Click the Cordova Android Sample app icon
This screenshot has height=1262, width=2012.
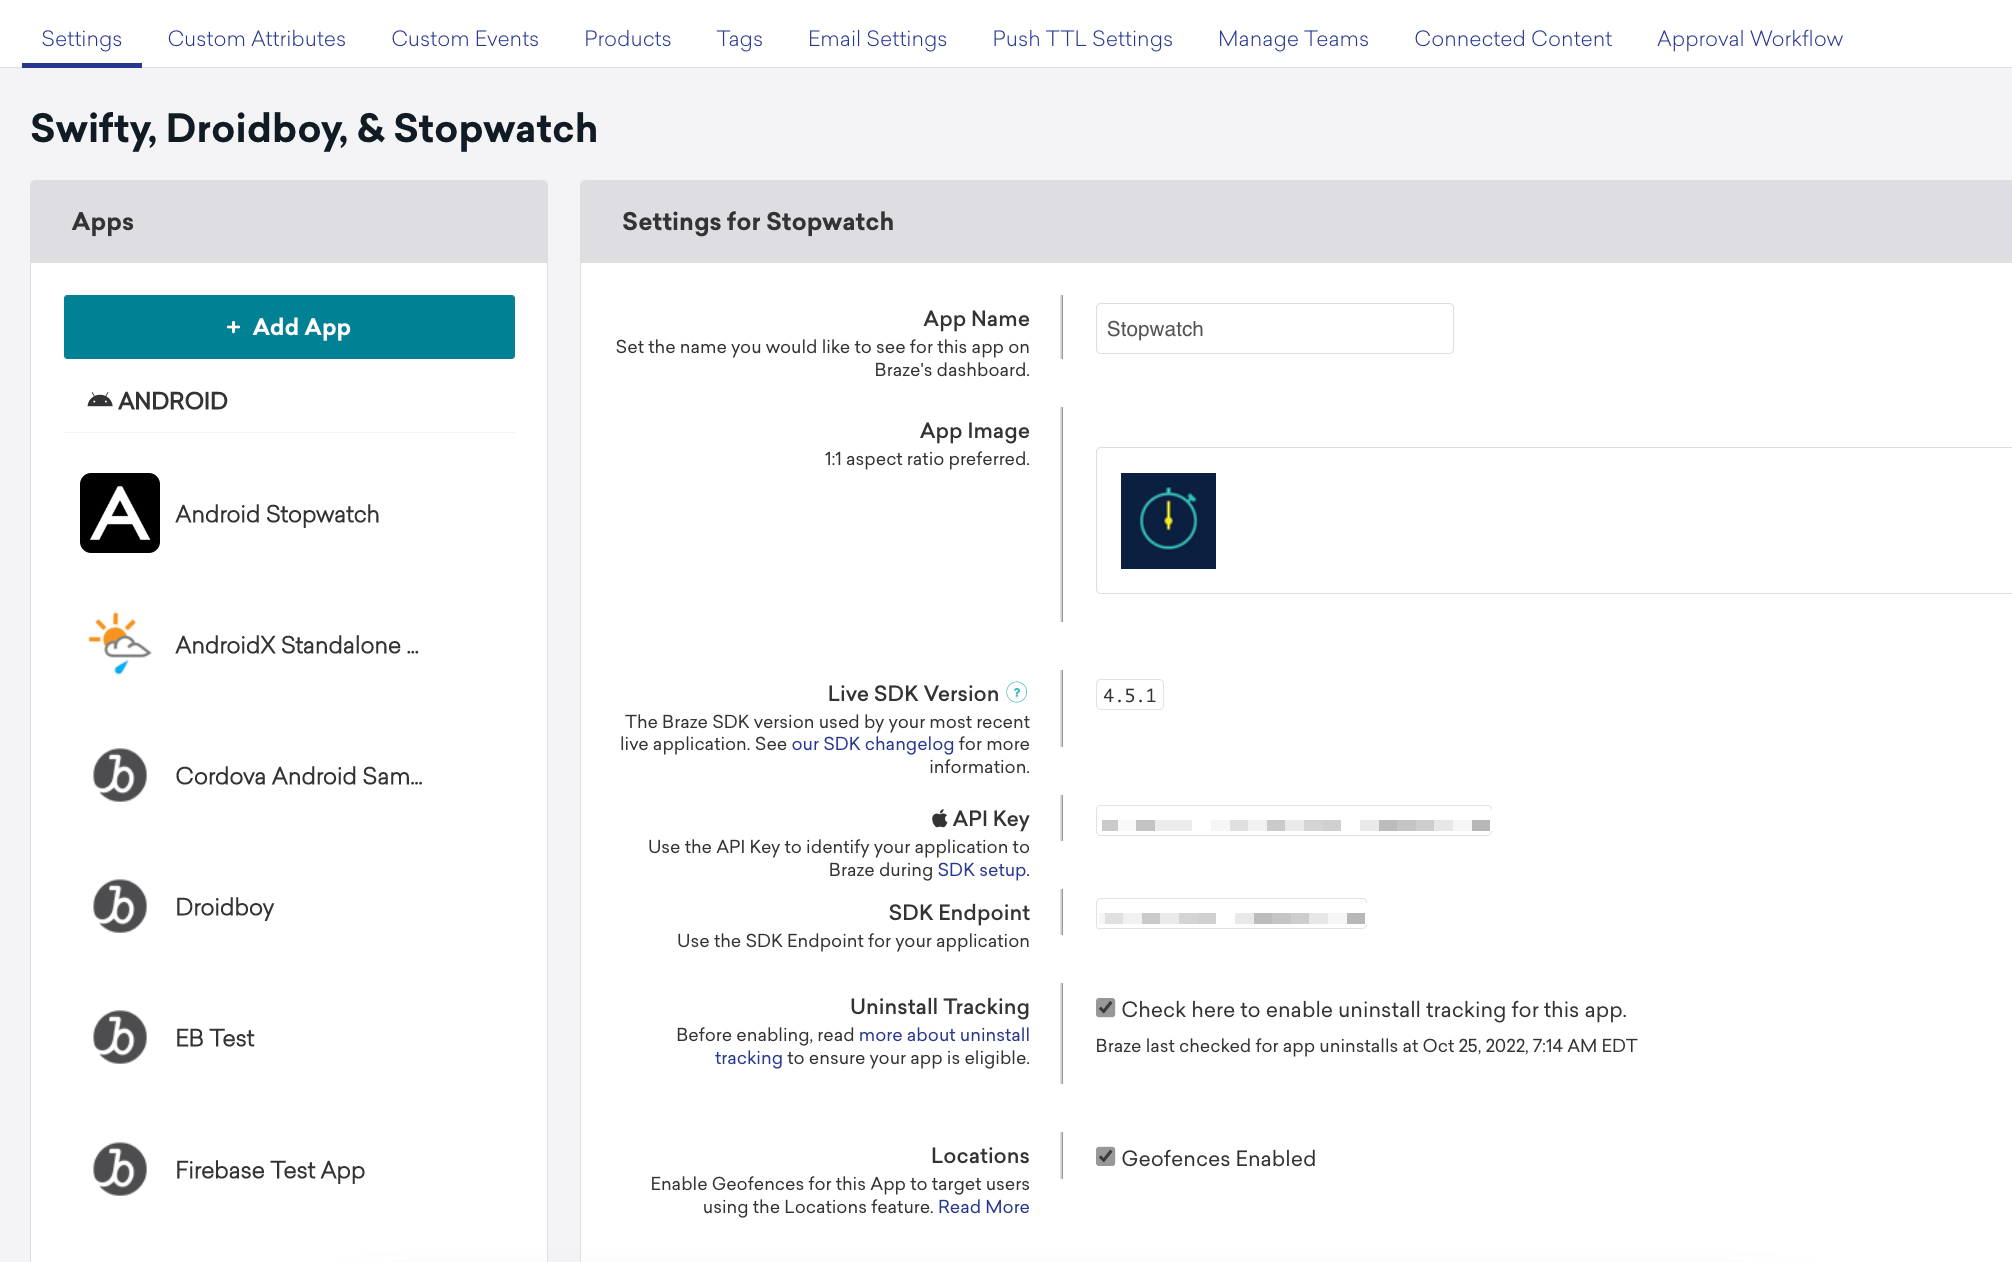[120, 775]
